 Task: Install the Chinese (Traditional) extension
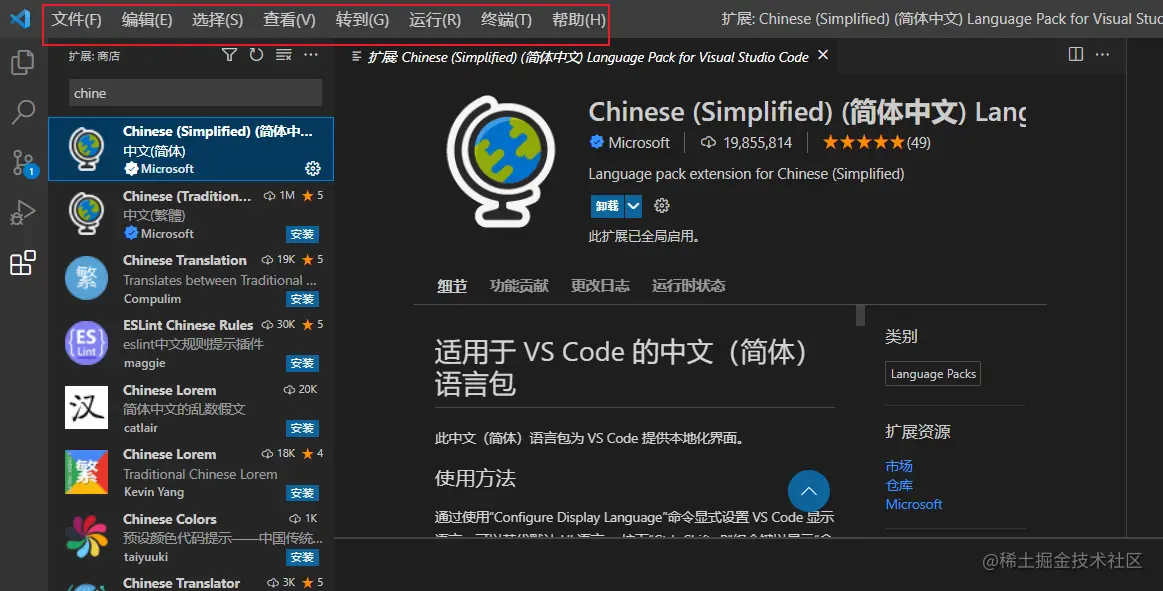pos(302,234)
